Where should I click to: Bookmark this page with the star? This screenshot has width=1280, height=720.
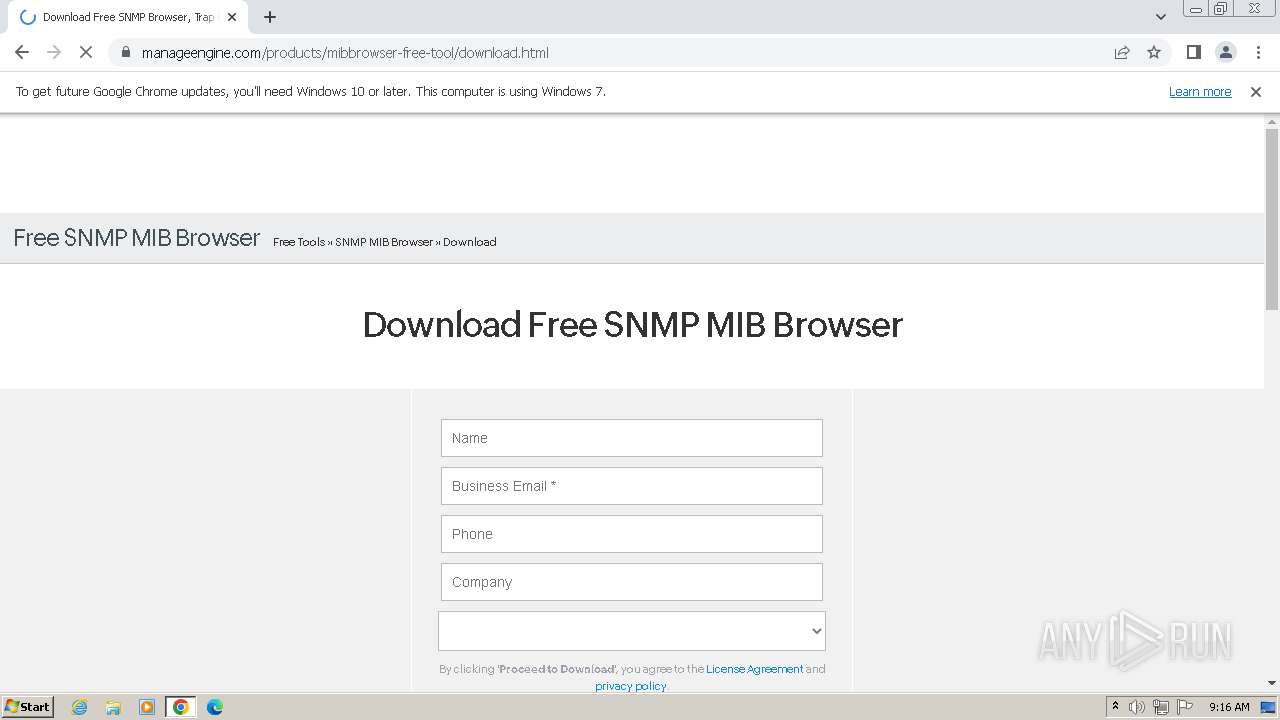click(1154, 52)
